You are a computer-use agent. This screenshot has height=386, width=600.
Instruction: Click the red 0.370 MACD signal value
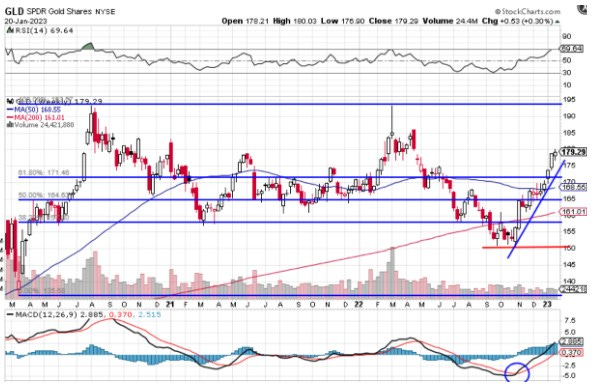[x=121, y=314]
